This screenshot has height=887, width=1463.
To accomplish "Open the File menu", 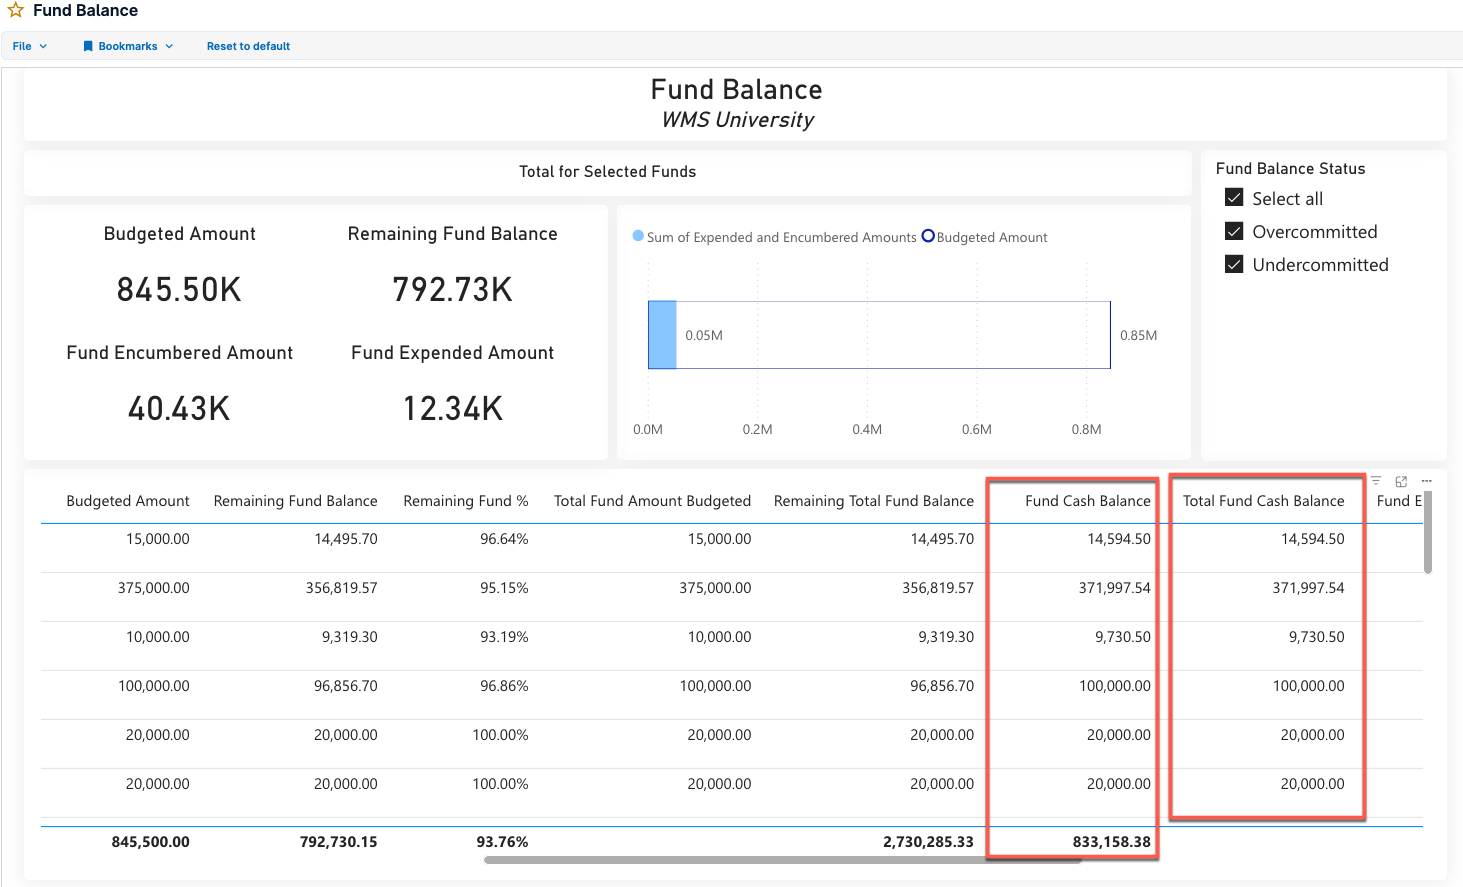I will [x=22, y=45].
